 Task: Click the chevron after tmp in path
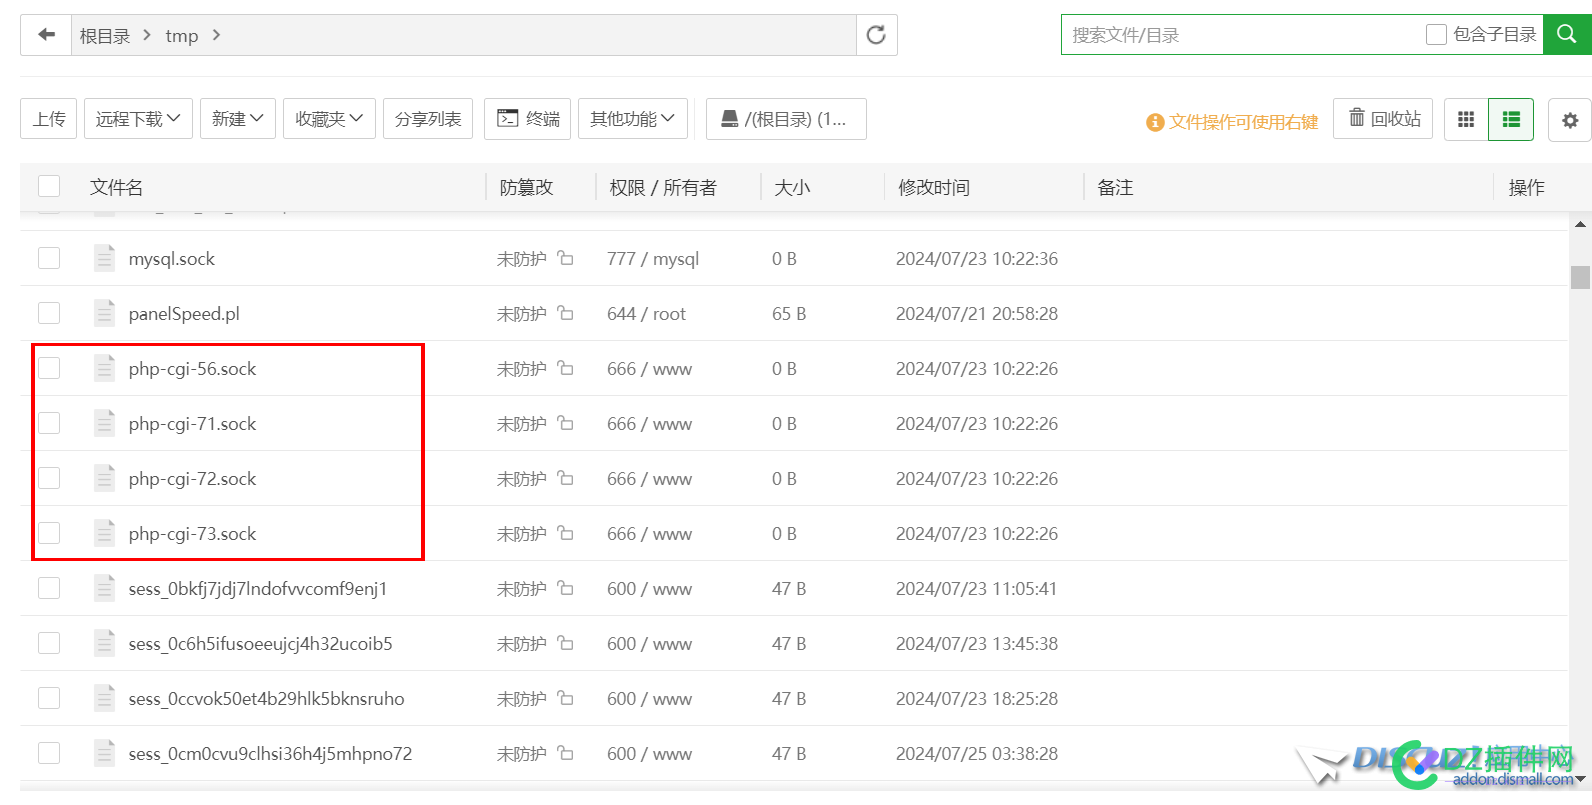point(216,35)
